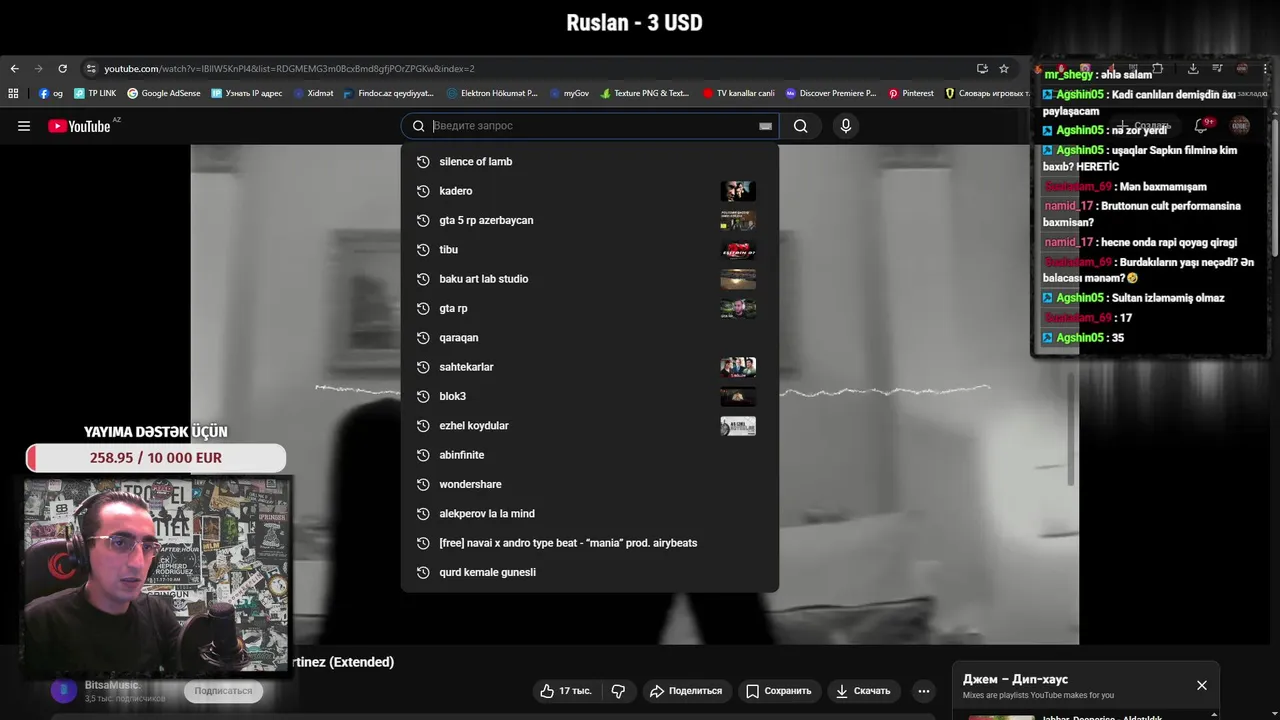Click the thumbnail next to 'ezhel koydular'
This screenshot has width=1280, height=720.
tap(738, 426)
